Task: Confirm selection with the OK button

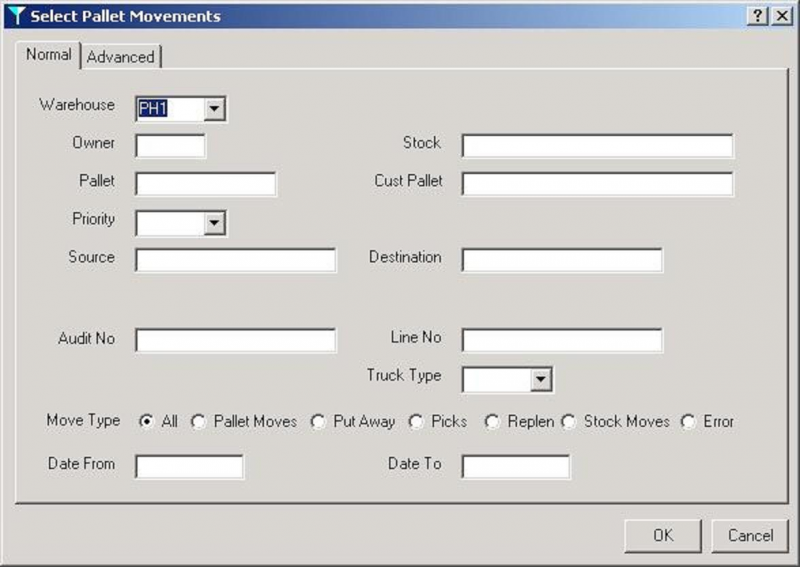Action: [663, 535]
